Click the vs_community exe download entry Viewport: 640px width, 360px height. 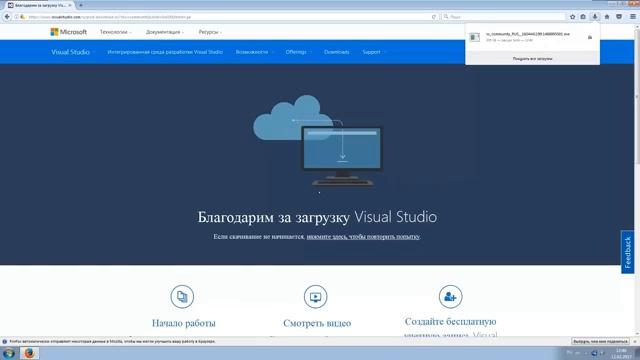532,37
